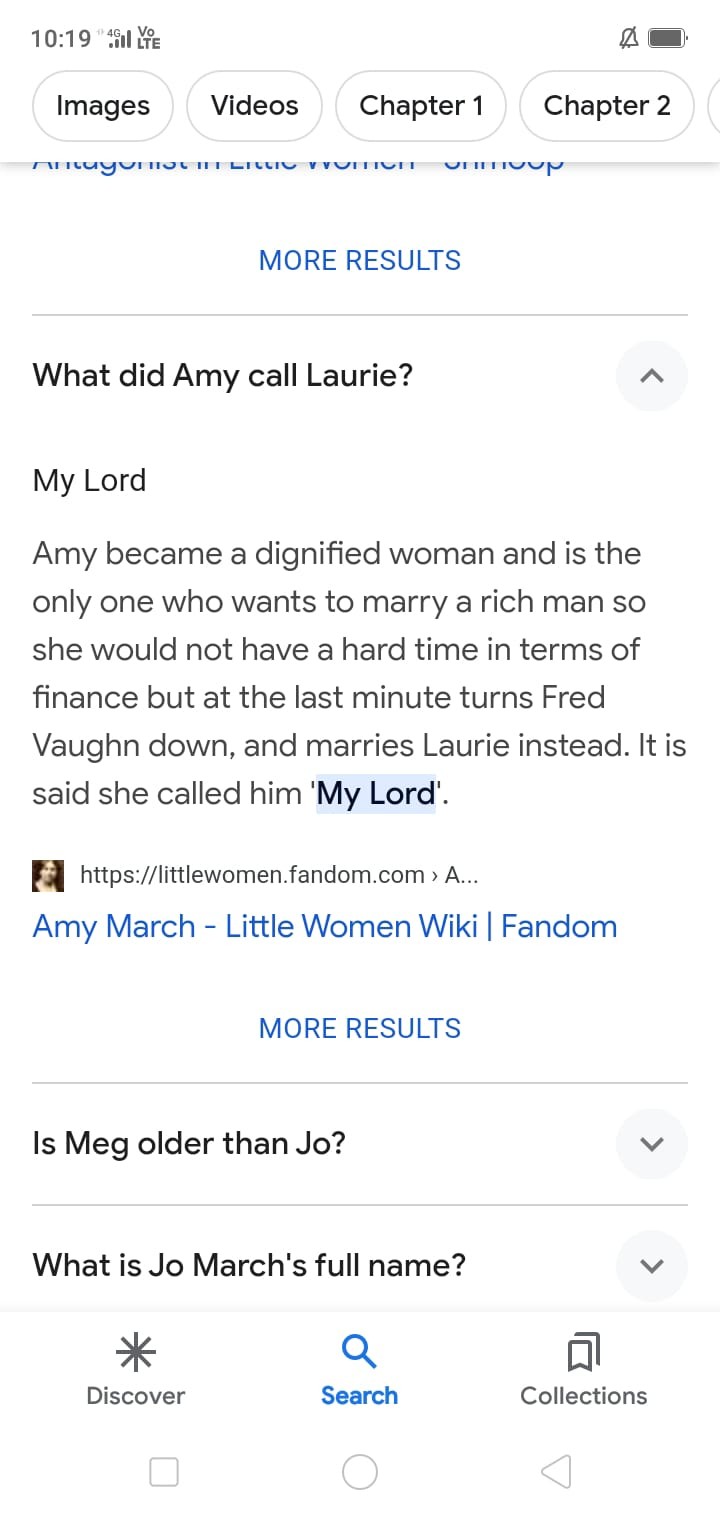The height and width of the screenshot is (1520, 720).
Task: Tap the Little Women Wiki favicon
Action: (x=48, y=875)
